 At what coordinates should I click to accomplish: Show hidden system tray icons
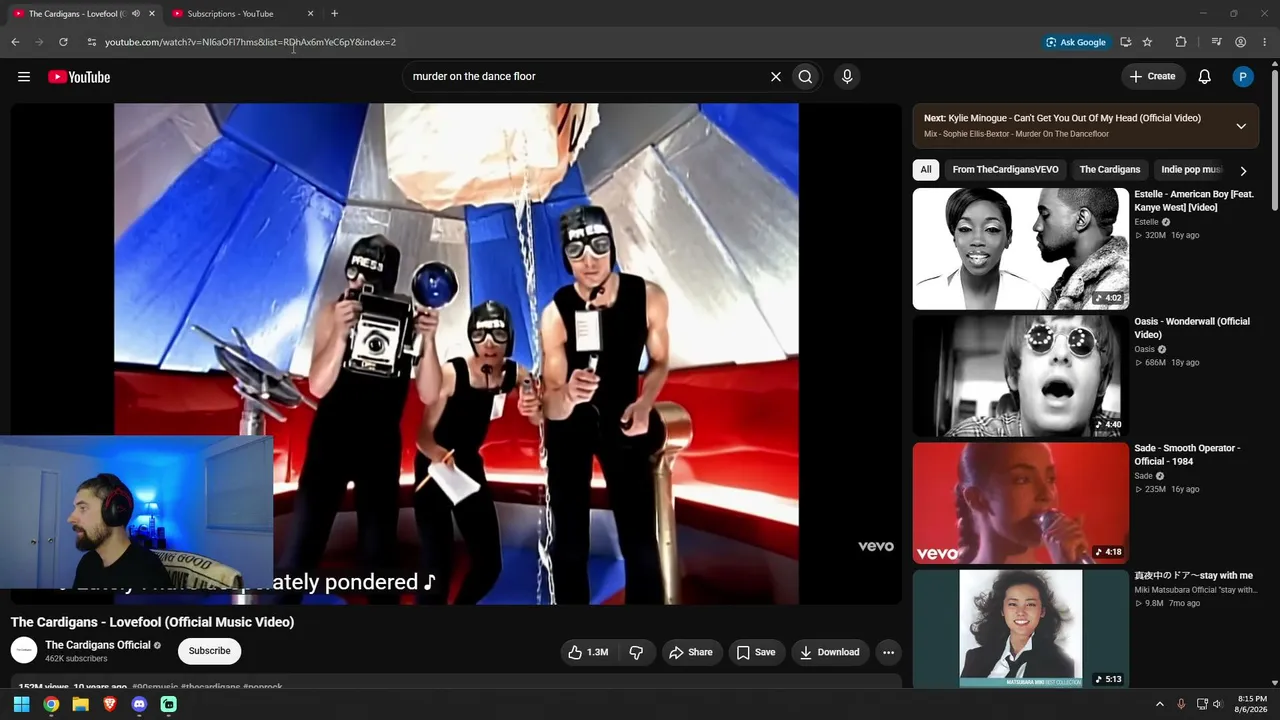(1160, 704)
